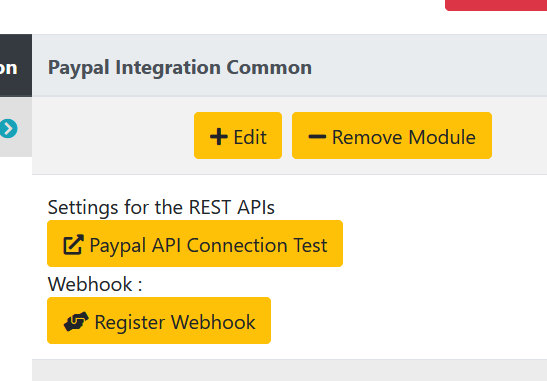Click the handshake icon on Register Webhook
The height and width of the screenshot is (381, 547).
pyautogui.click(x=76, y=321)
